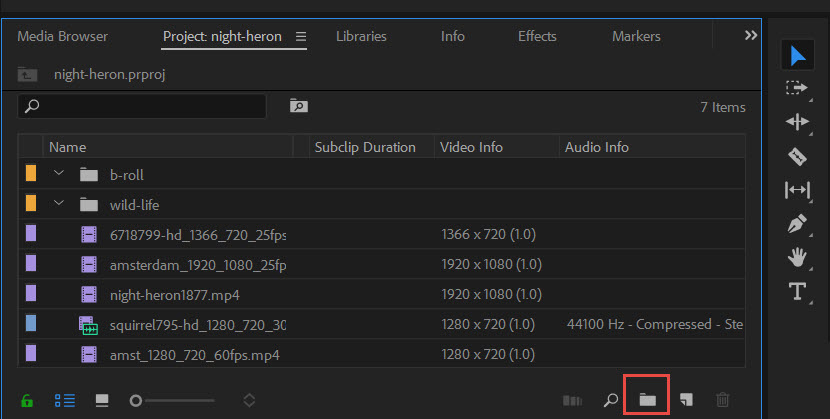Open the Info tab
Viewport: 830px width, 419px height.
click(453, 37)
